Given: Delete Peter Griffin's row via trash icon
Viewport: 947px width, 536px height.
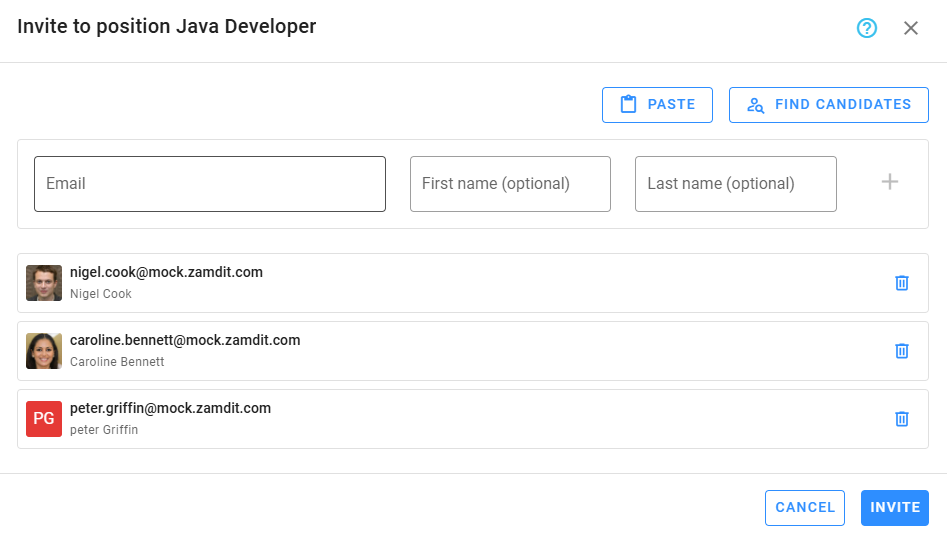Looking at the screenshot, I should tap(901, 419).
